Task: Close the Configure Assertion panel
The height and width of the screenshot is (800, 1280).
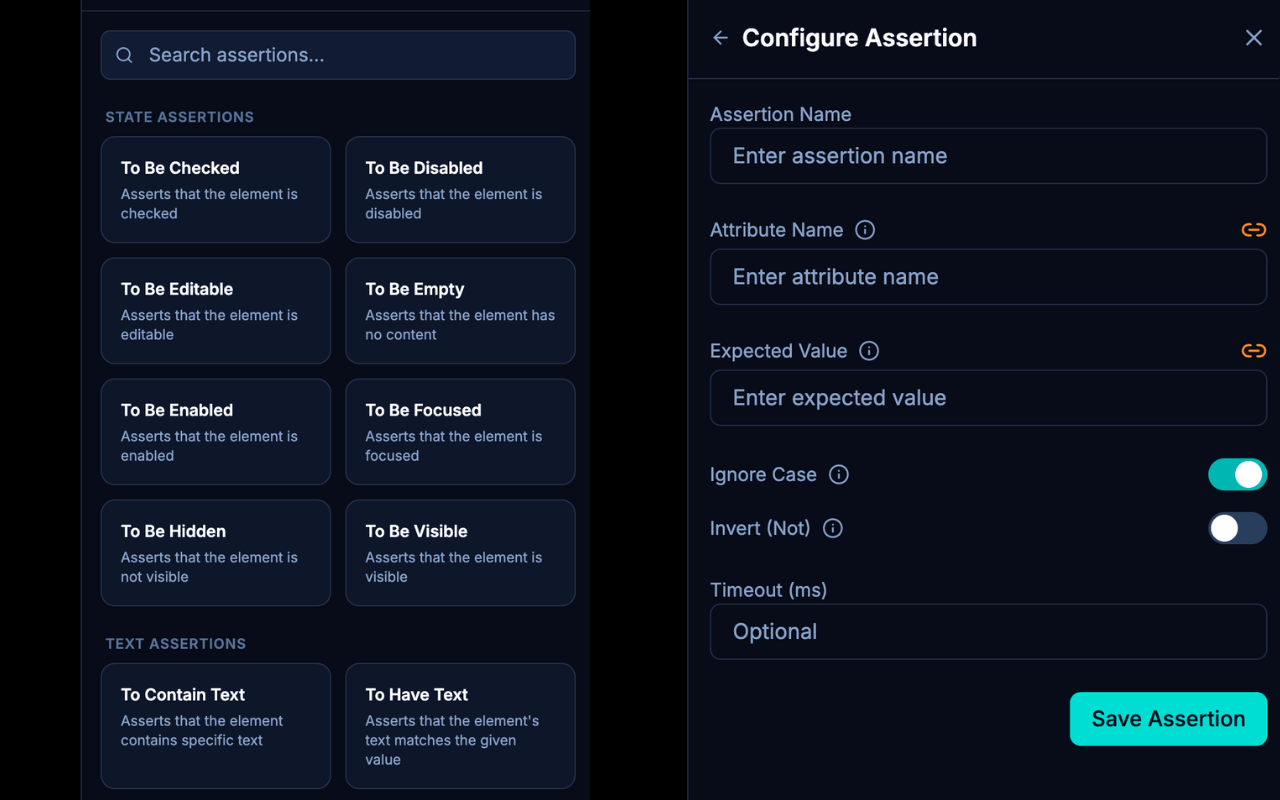Action: 1253,38
